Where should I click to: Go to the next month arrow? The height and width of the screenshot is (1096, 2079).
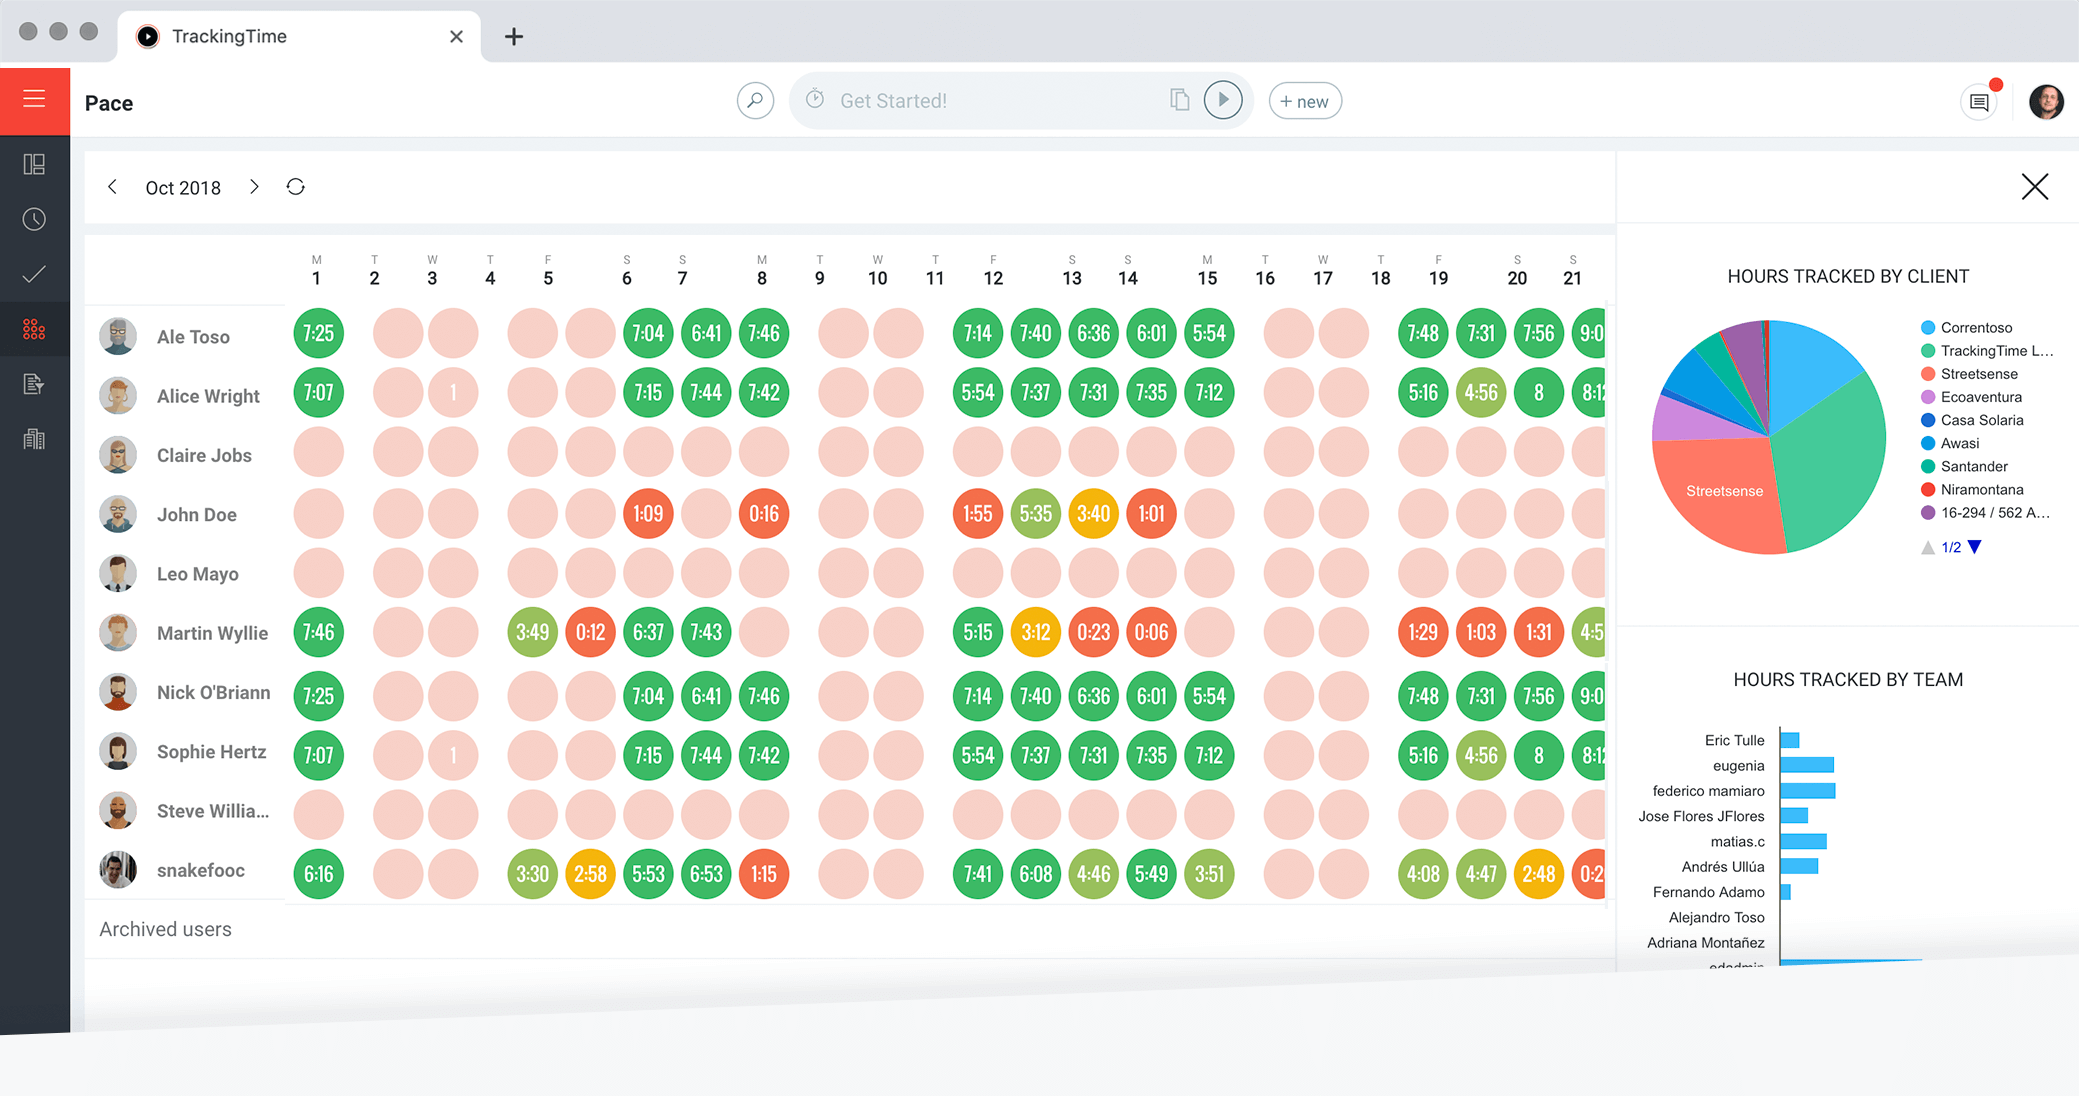(254, 187)
